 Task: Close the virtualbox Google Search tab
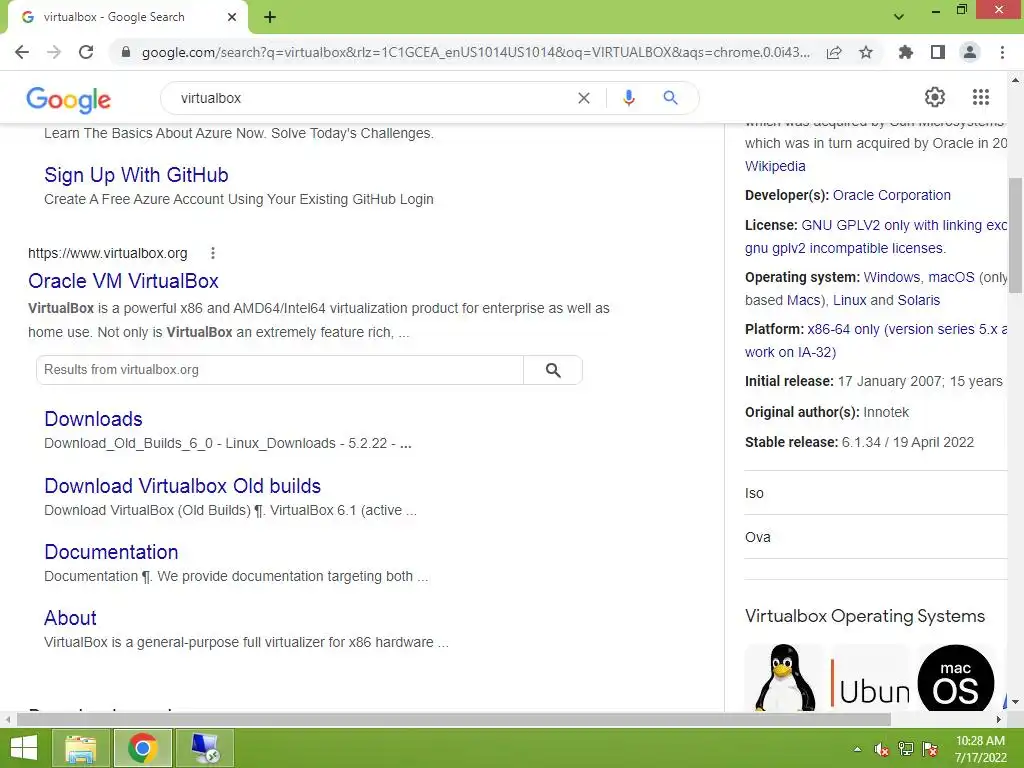pos(232,17)
